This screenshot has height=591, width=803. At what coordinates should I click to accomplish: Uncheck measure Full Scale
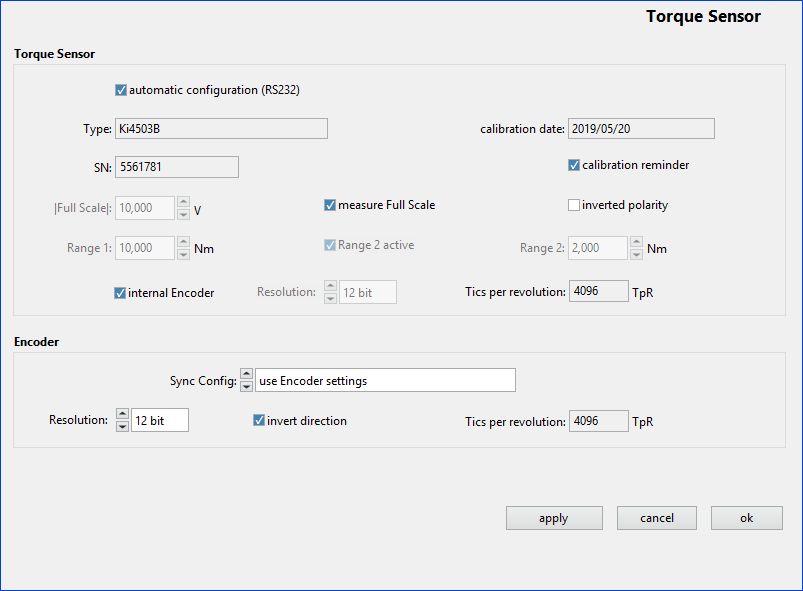pyautogui.click(x=330, y=204)
